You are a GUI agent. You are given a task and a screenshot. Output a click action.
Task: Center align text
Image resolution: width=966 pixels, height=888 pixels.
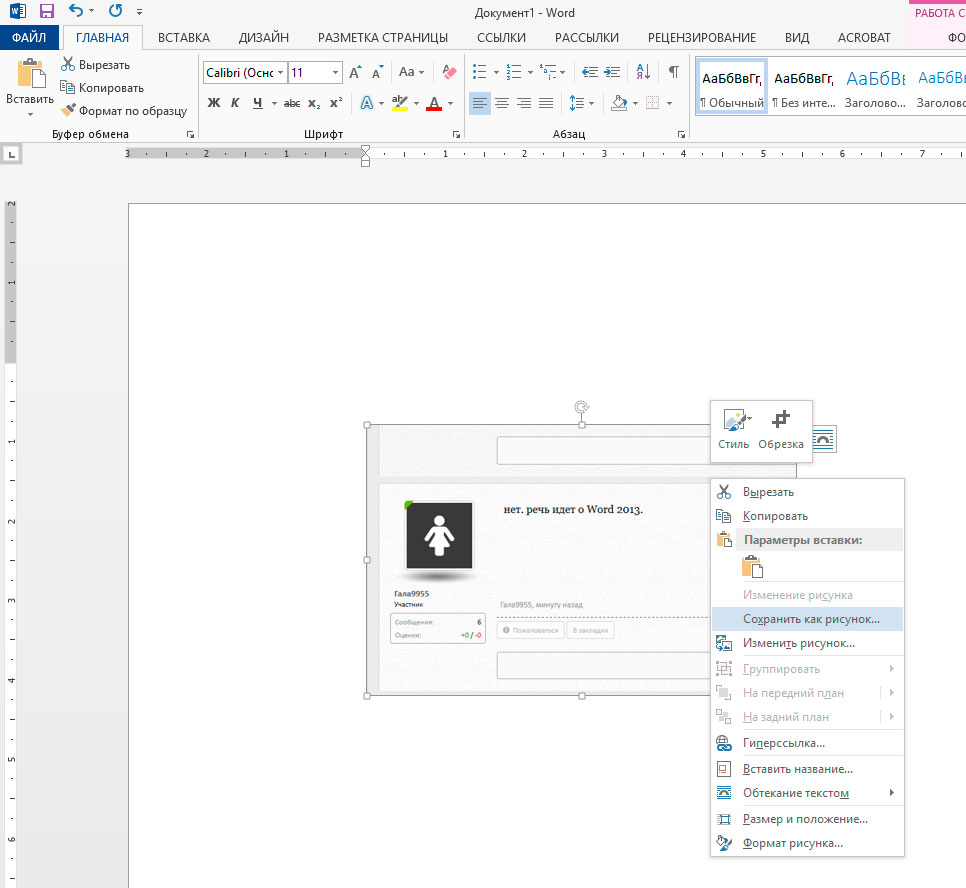502,103
